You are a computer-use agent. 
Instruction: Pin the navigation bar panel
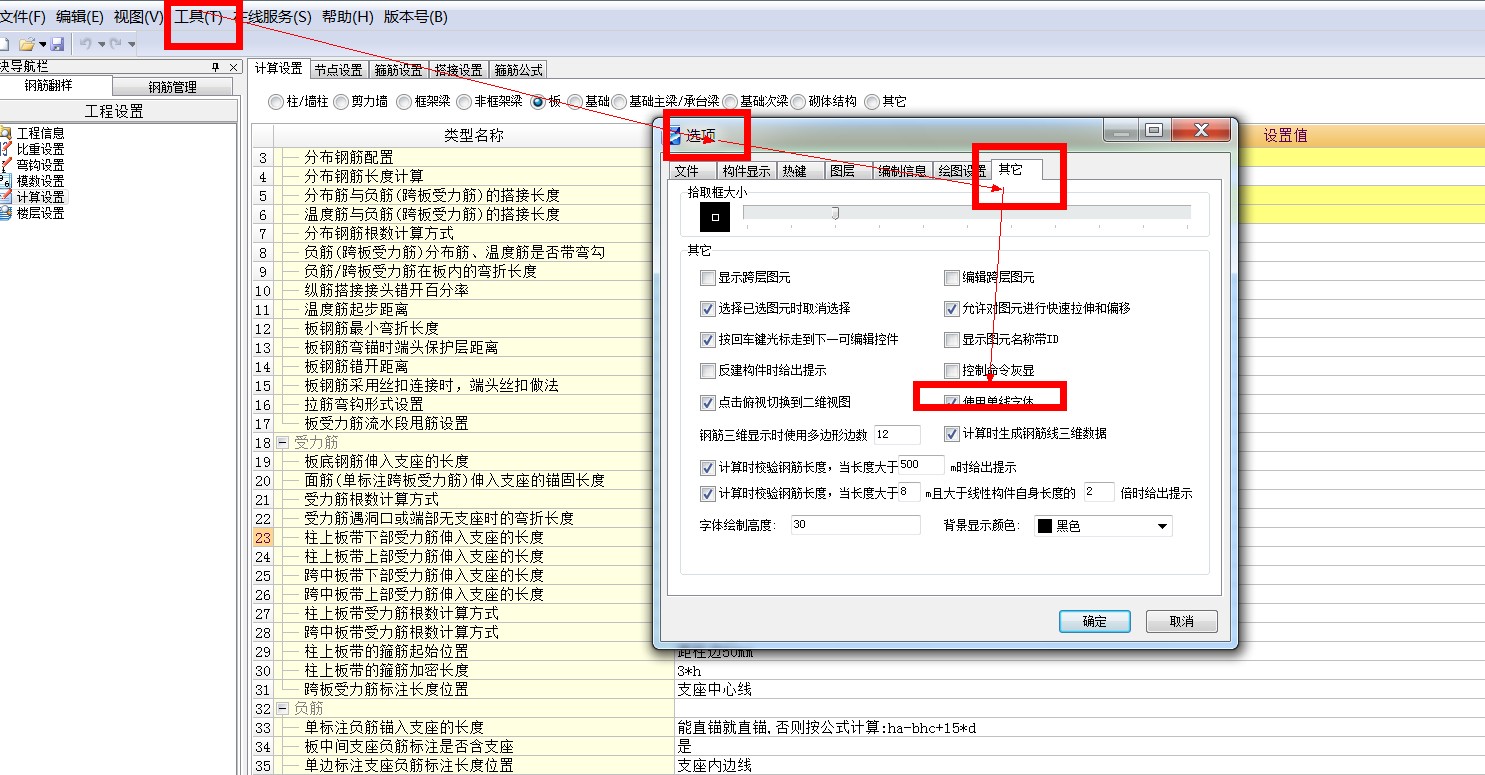(215, 67)
